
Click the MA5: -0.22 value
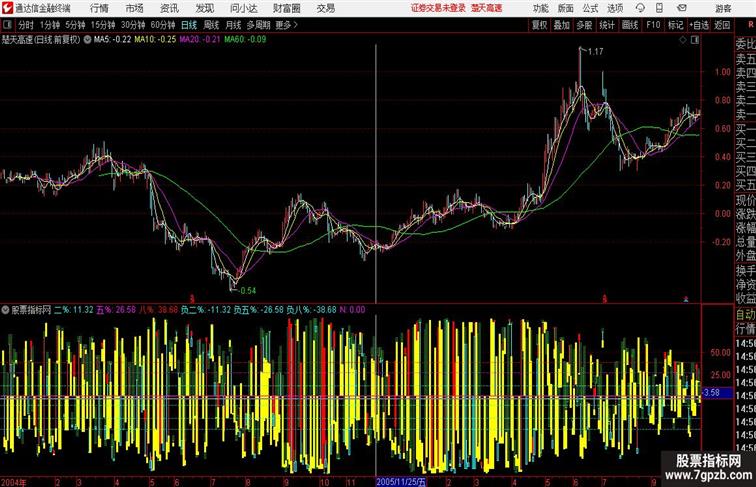(112, 40)
